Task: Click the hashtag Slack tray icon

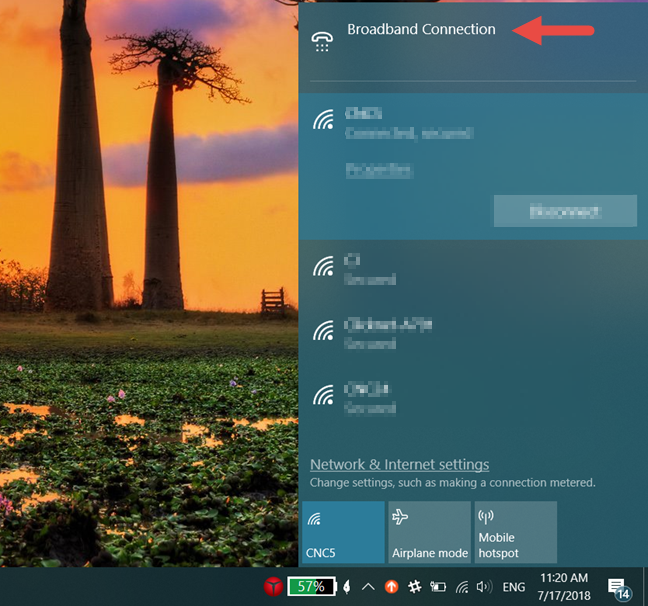Action: coord(415,587)
